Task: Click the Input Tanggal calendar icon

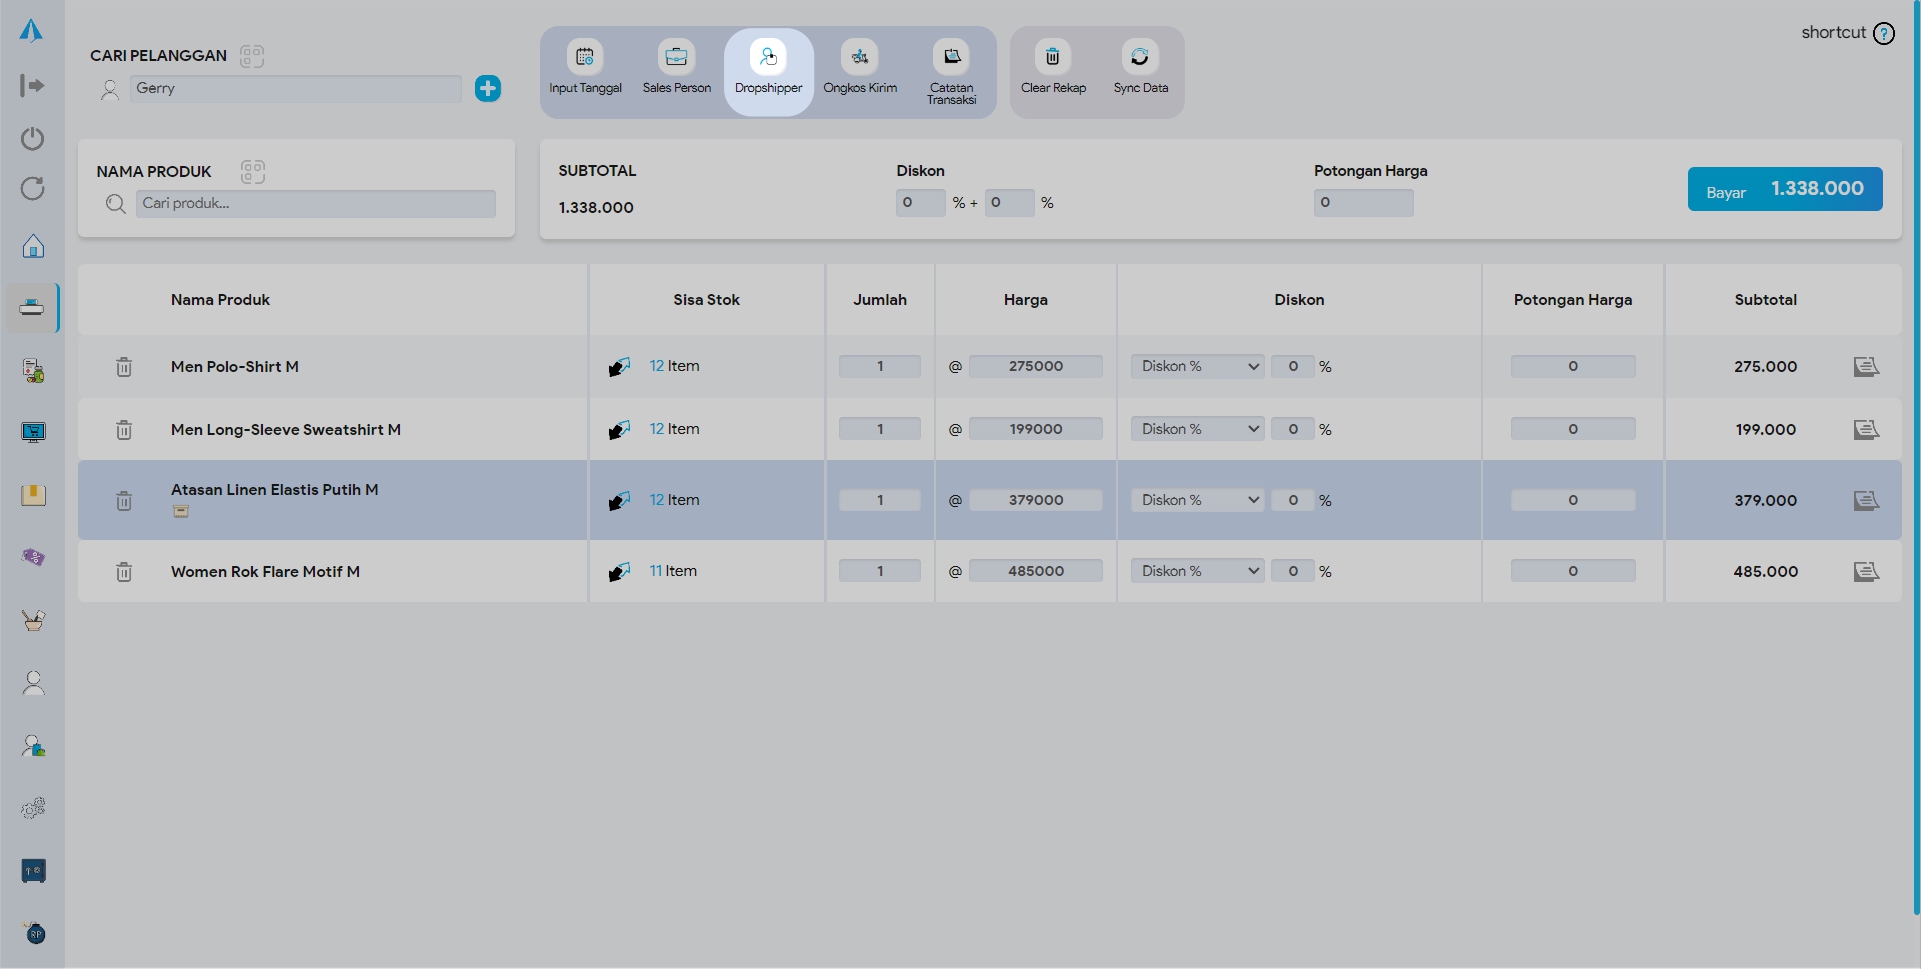Action: pyautogui.click(x=585, y=58)
